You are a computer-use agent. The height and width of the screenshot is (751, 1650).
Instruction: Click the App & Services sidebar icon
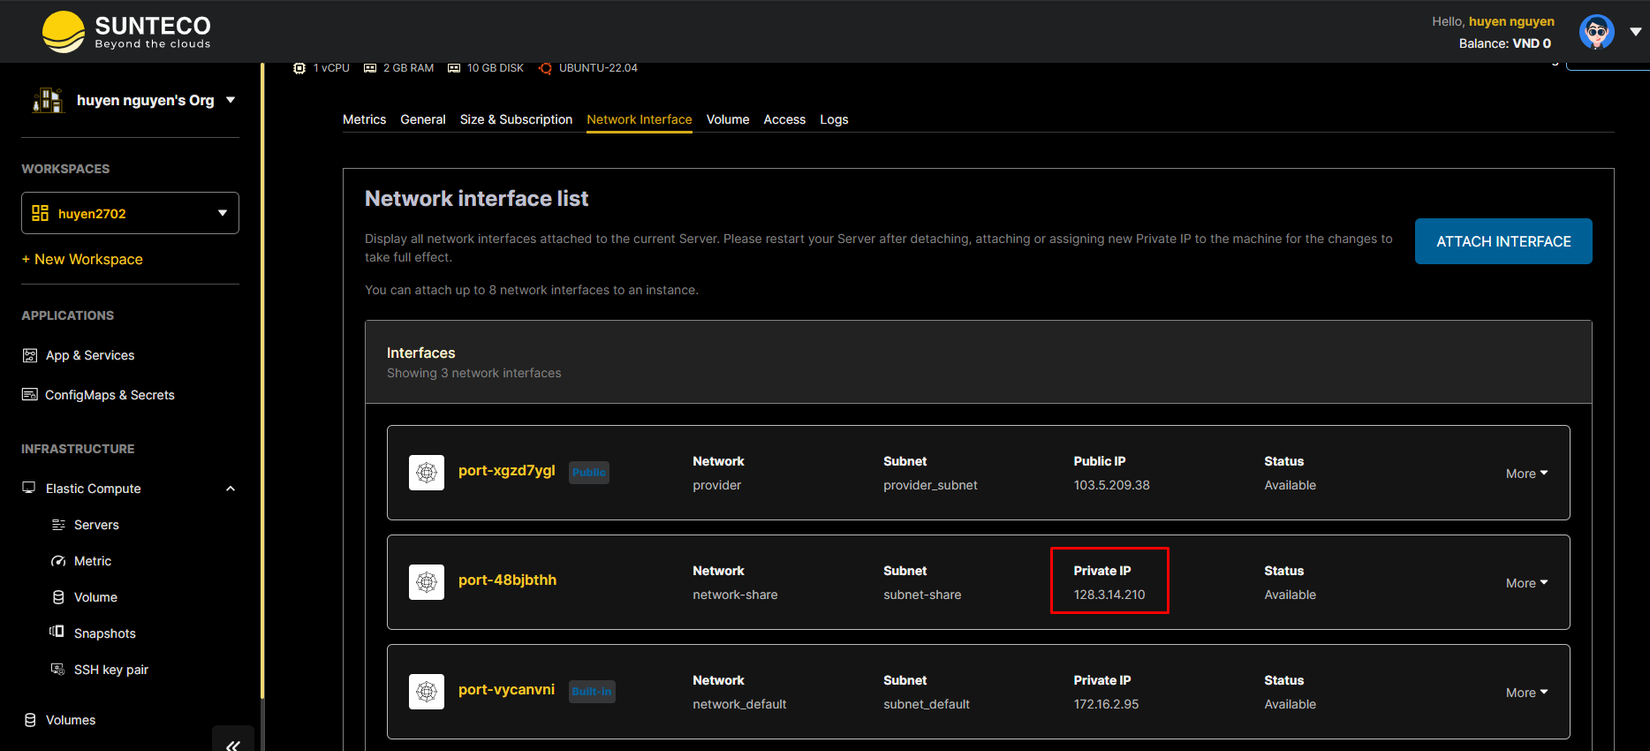[30, 355]
